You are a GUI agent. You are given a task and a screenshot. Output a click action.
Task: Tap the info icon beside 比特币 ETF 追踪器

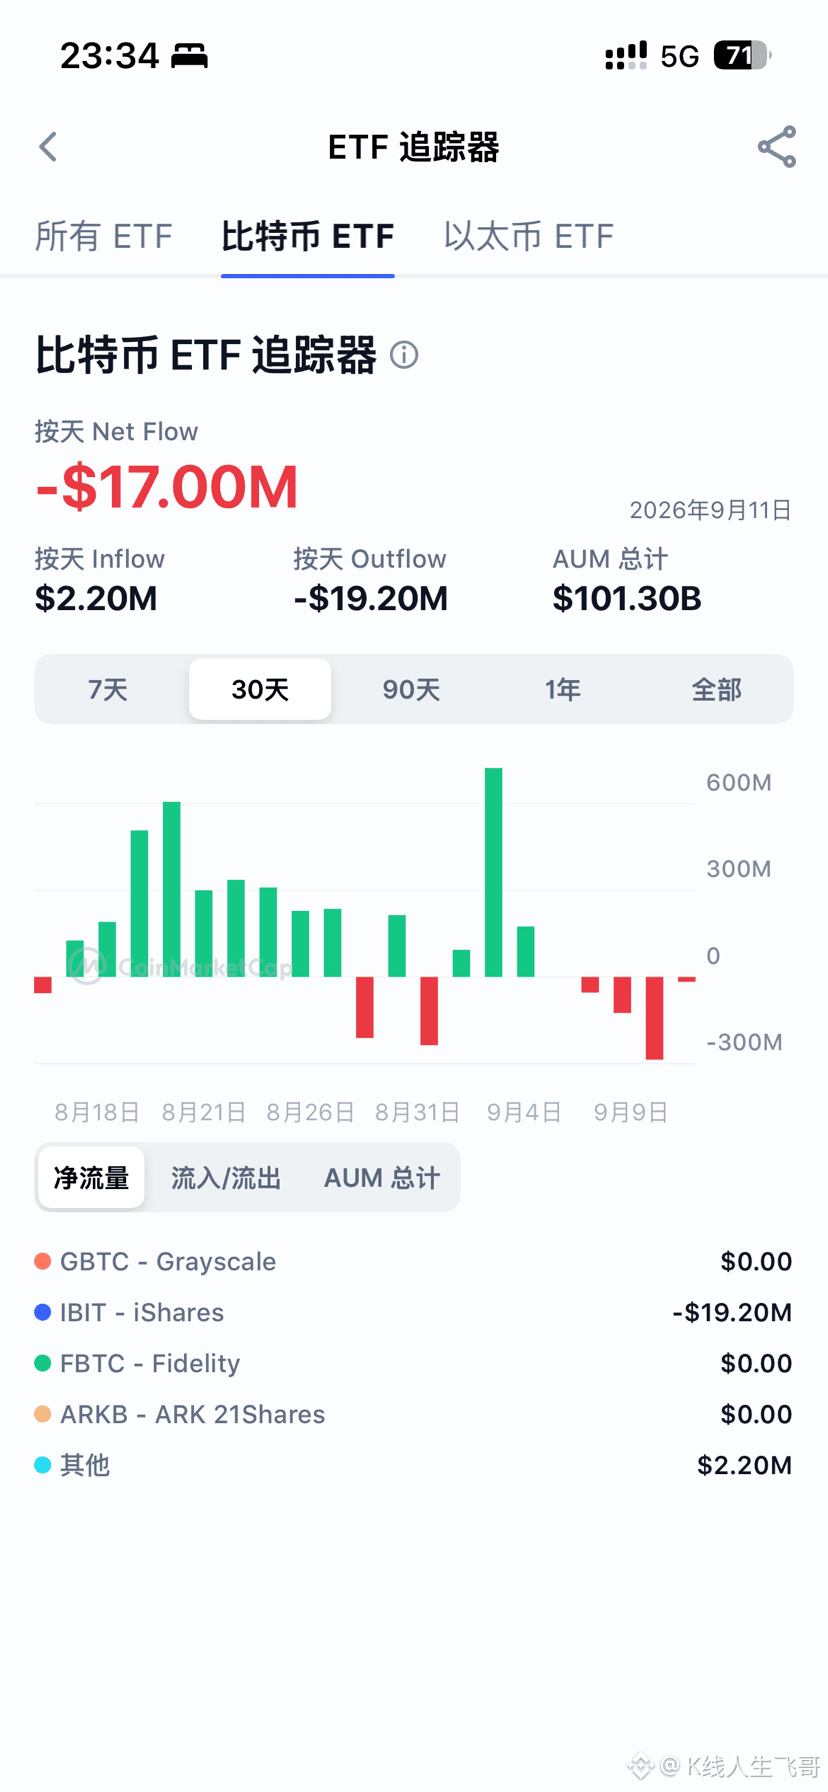404,355
